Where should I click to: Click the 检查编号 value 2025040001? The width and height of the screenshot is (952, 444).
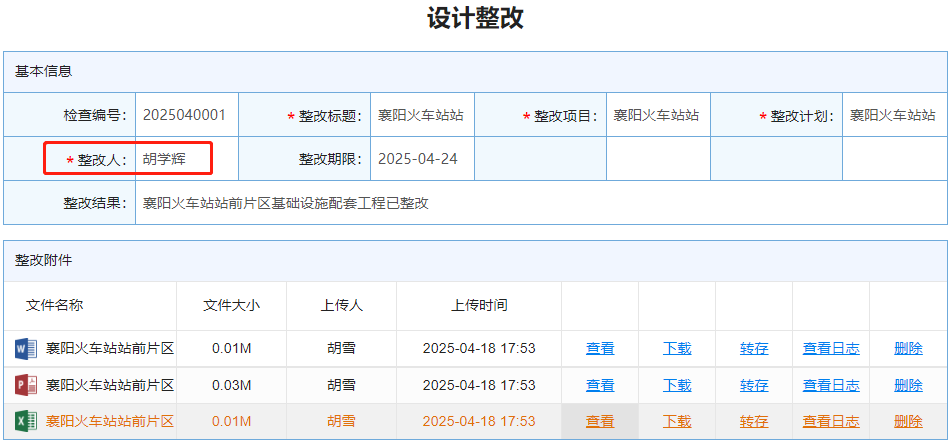pyautogui.click(x=185, y=115)
